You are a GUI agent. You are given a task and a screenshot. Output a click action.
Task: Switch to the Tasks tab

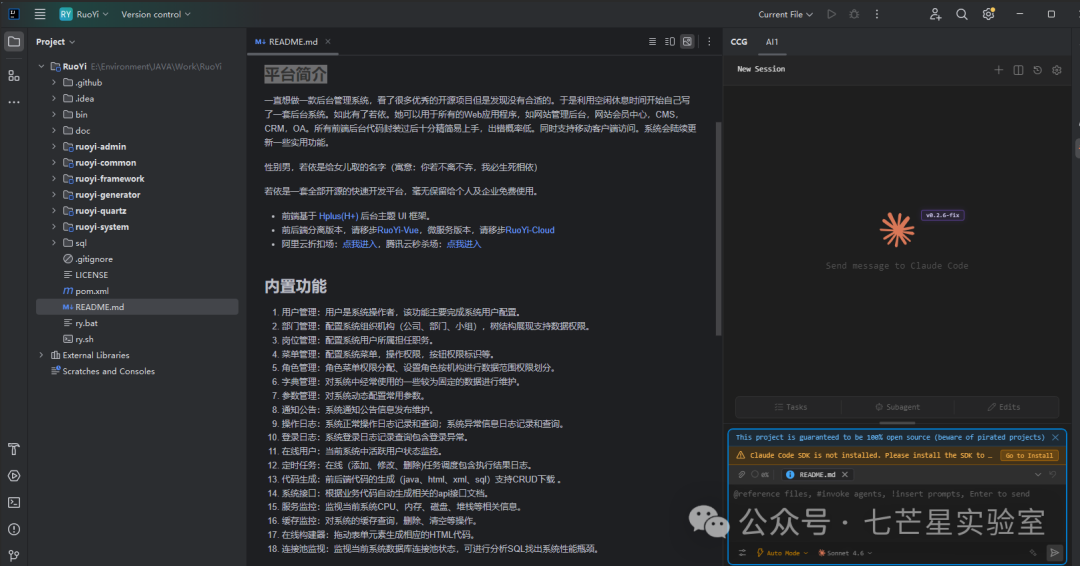pyautogui.click(x=790, y=407)
